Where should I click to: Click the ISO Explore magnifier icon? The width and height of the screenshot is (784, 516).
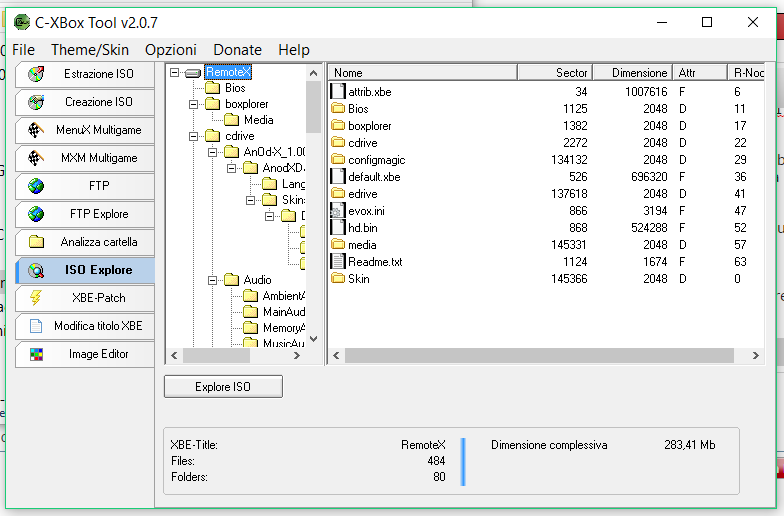[x=36, y=270]
